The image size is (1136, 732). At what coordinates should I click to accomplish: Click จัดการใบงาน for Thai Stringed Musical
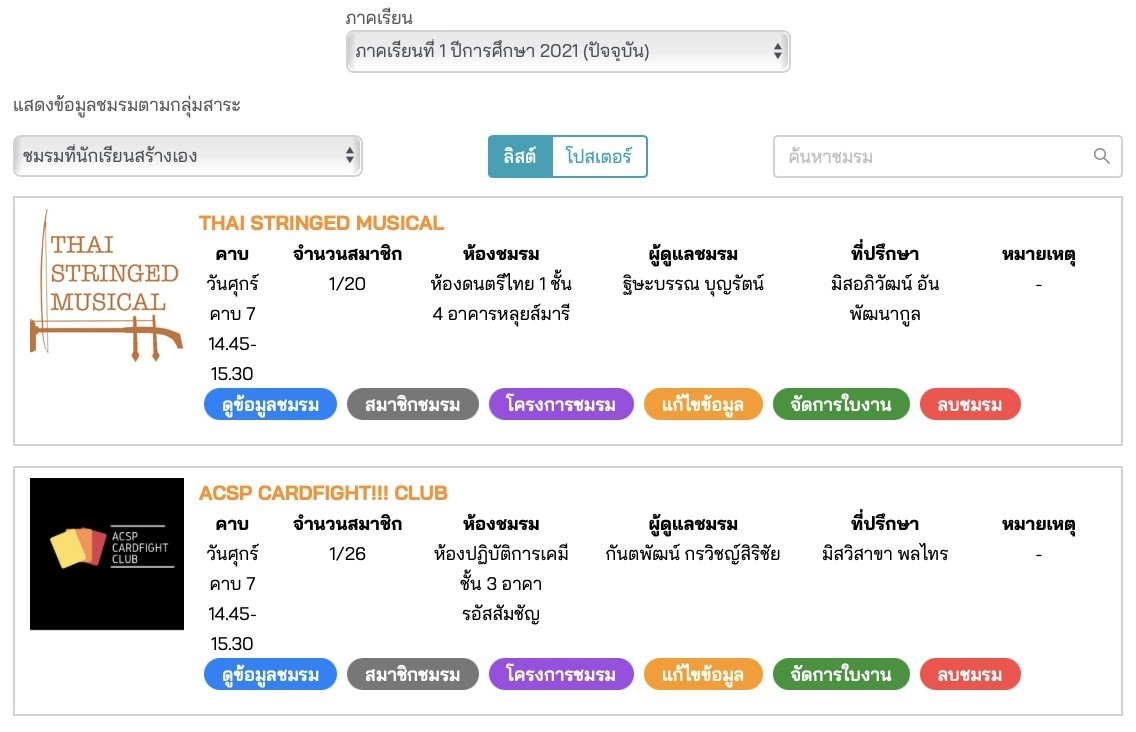tap(841, 405)
